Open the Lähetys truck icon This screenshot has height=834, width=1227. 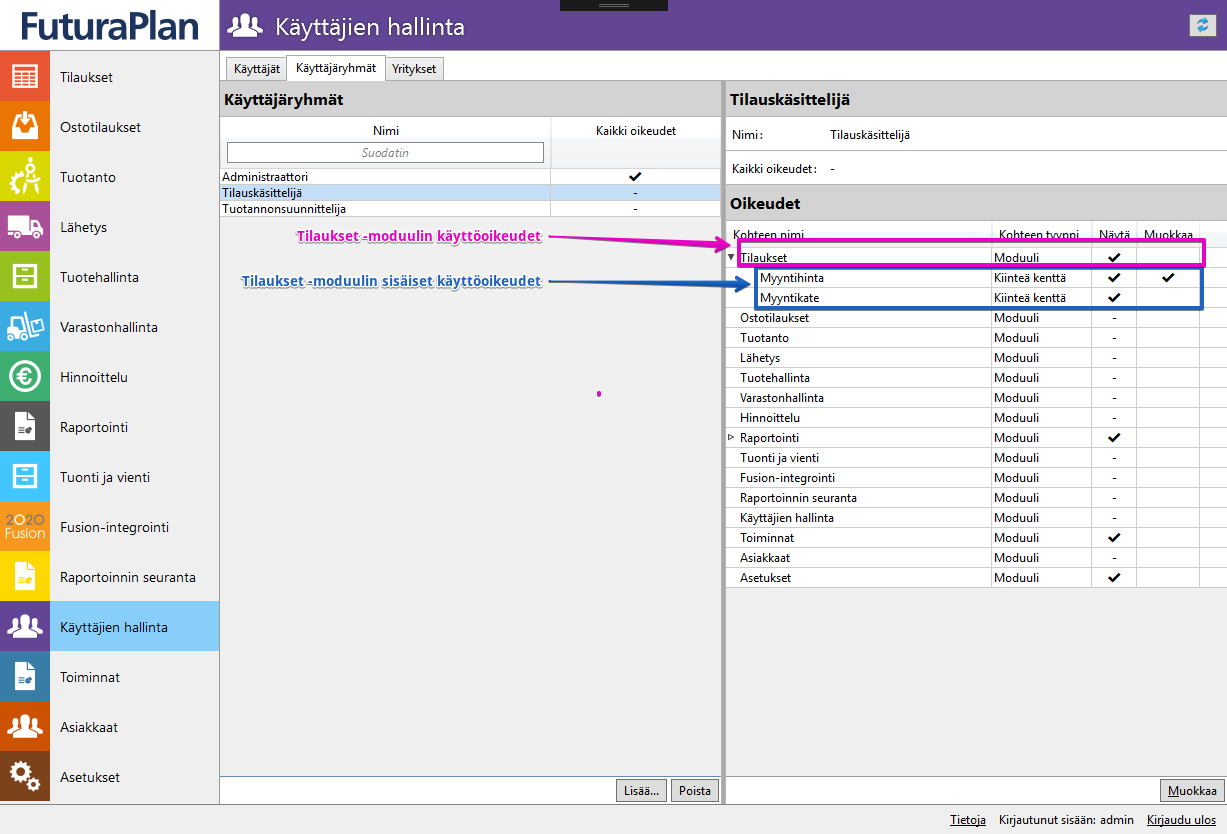(25, 227)
